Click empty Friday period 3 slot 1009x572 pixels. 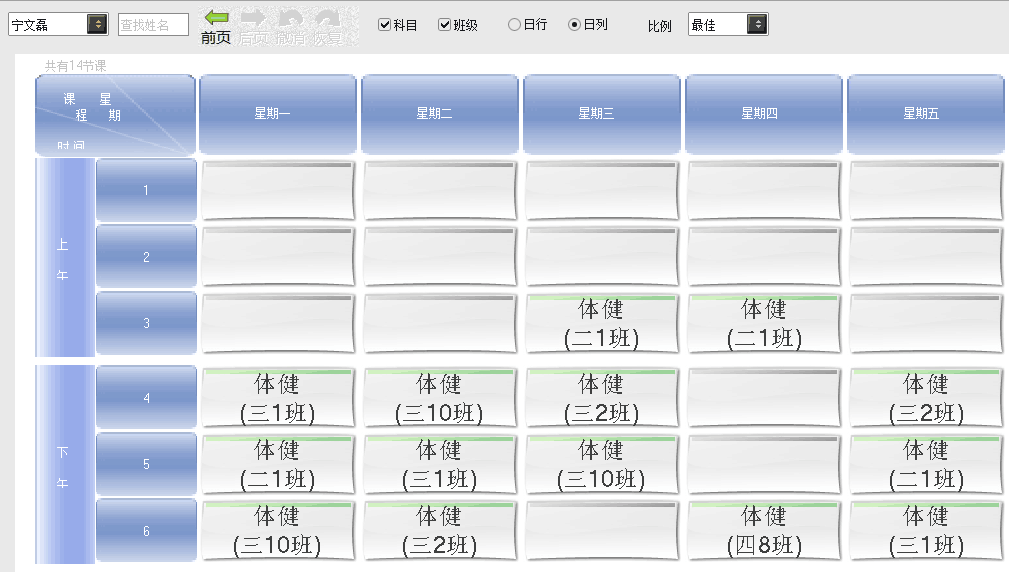tap(926, 324)
